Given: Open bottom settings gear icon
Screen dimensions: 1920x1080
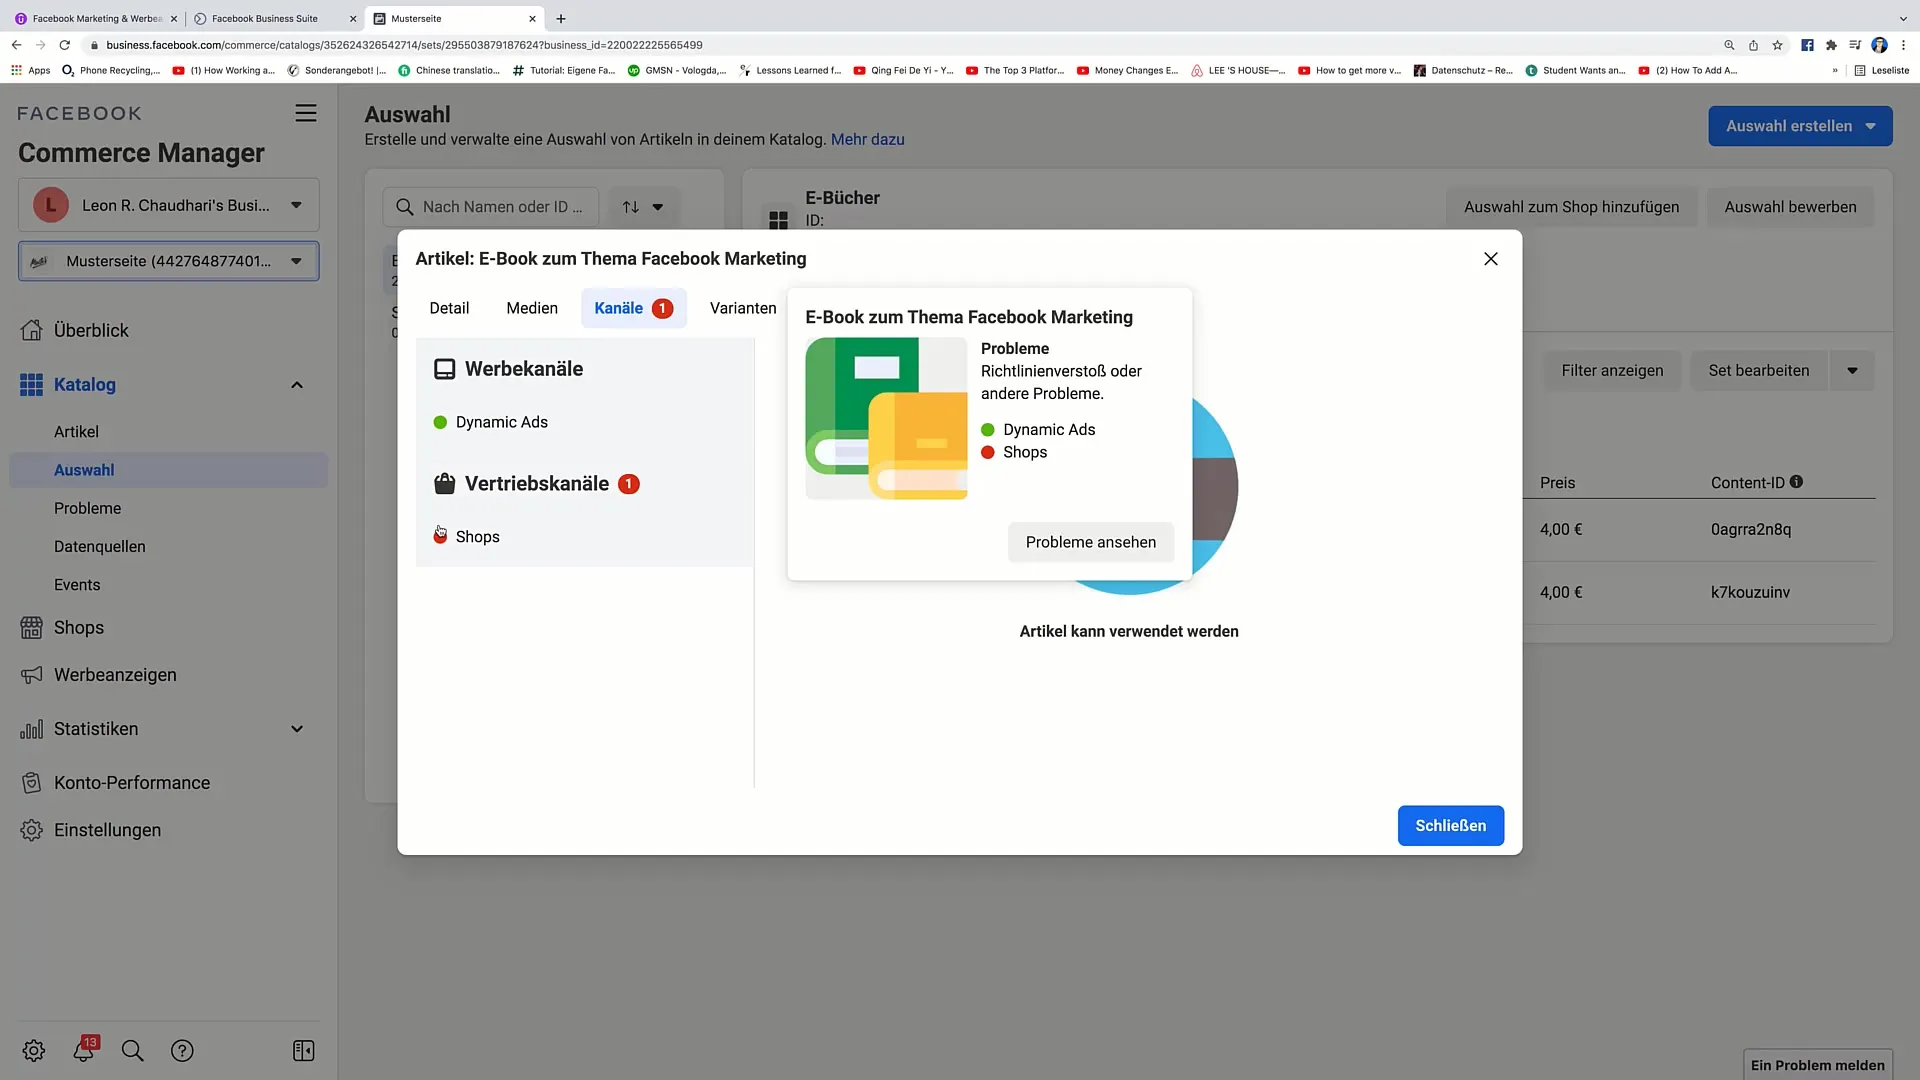Looking at the screenshot, I should click(34, 1051).
